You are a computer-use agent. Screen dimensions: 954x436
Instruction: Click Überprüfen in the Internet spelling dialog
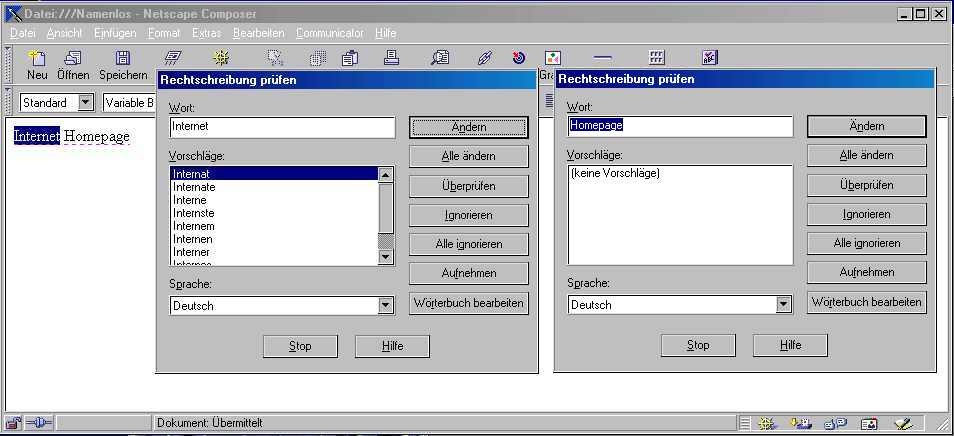point(468,186)
